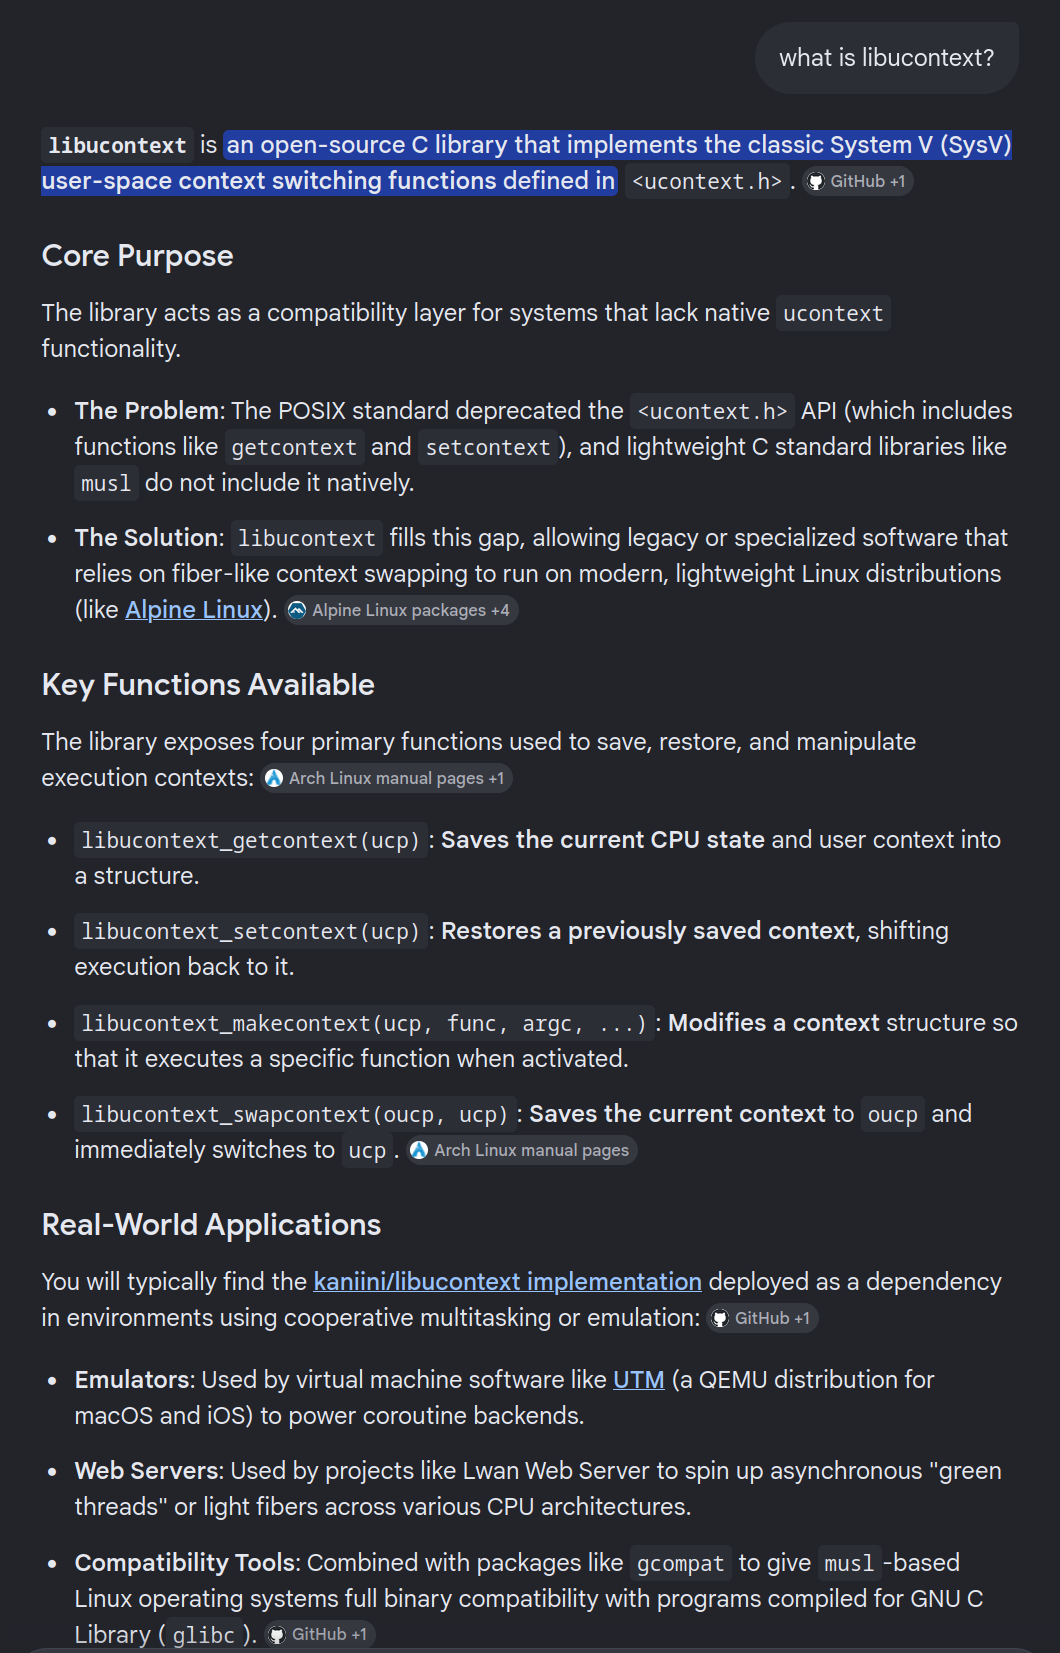Visit the UTM link
This screenshot has height=1653, width=1060.
638,1379
